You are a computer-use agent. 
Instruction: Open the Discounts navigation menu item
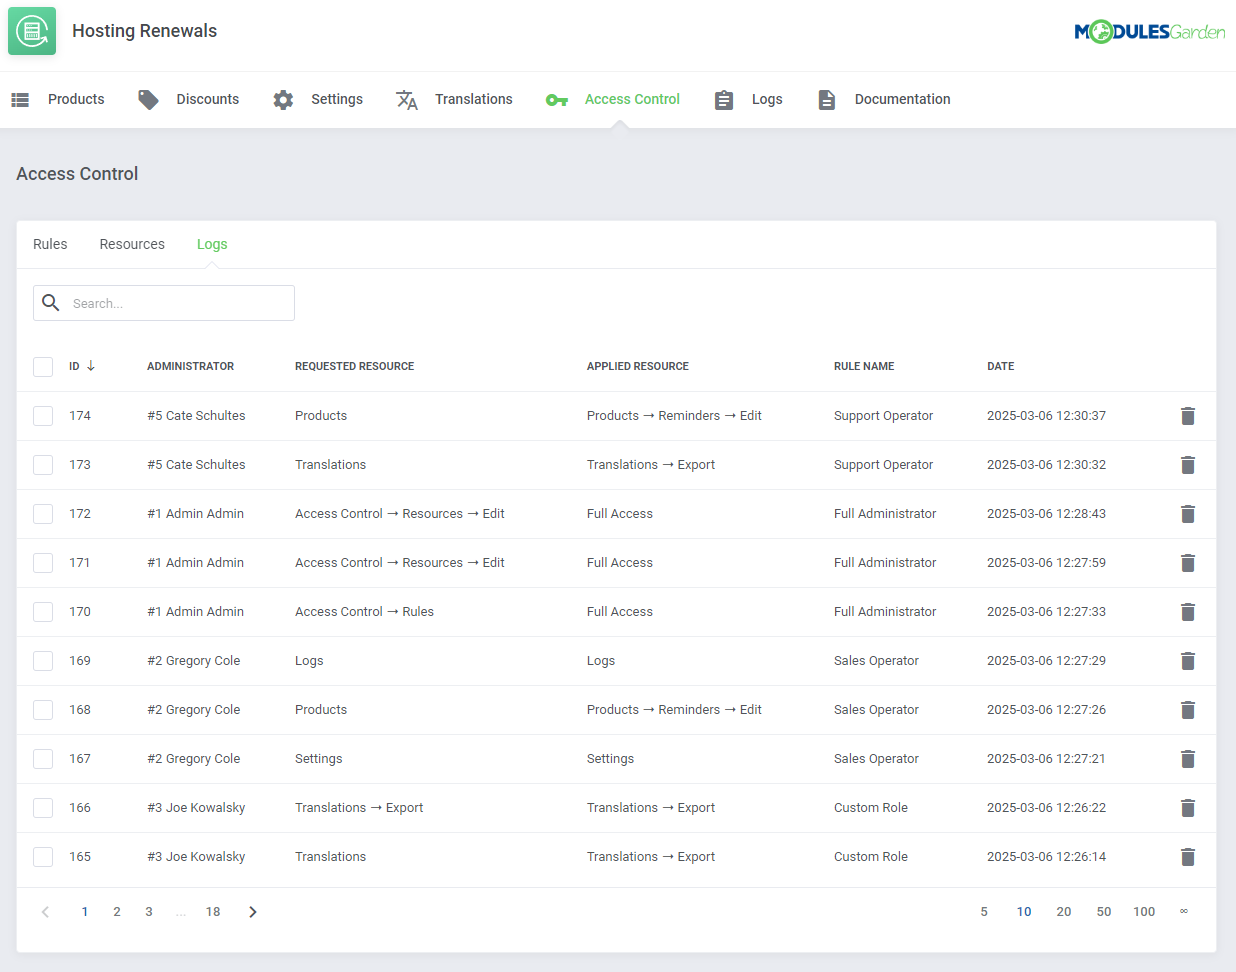tap(208, 99)
